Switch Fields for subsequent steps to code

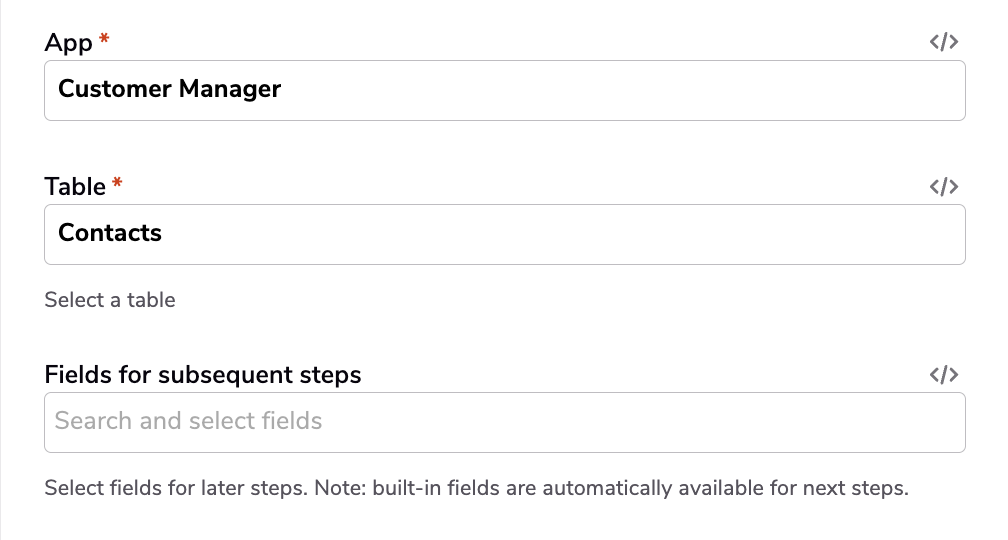click(x=944, y=375)
